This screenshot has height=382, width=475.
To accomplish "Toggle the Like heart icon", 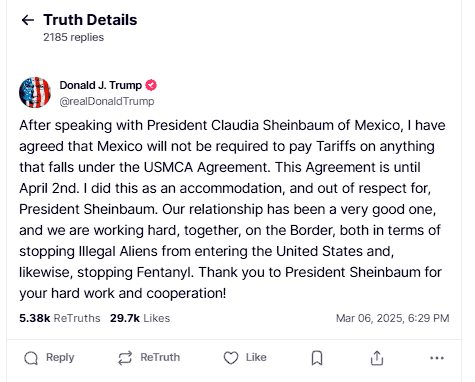I will tap(231, 358).
